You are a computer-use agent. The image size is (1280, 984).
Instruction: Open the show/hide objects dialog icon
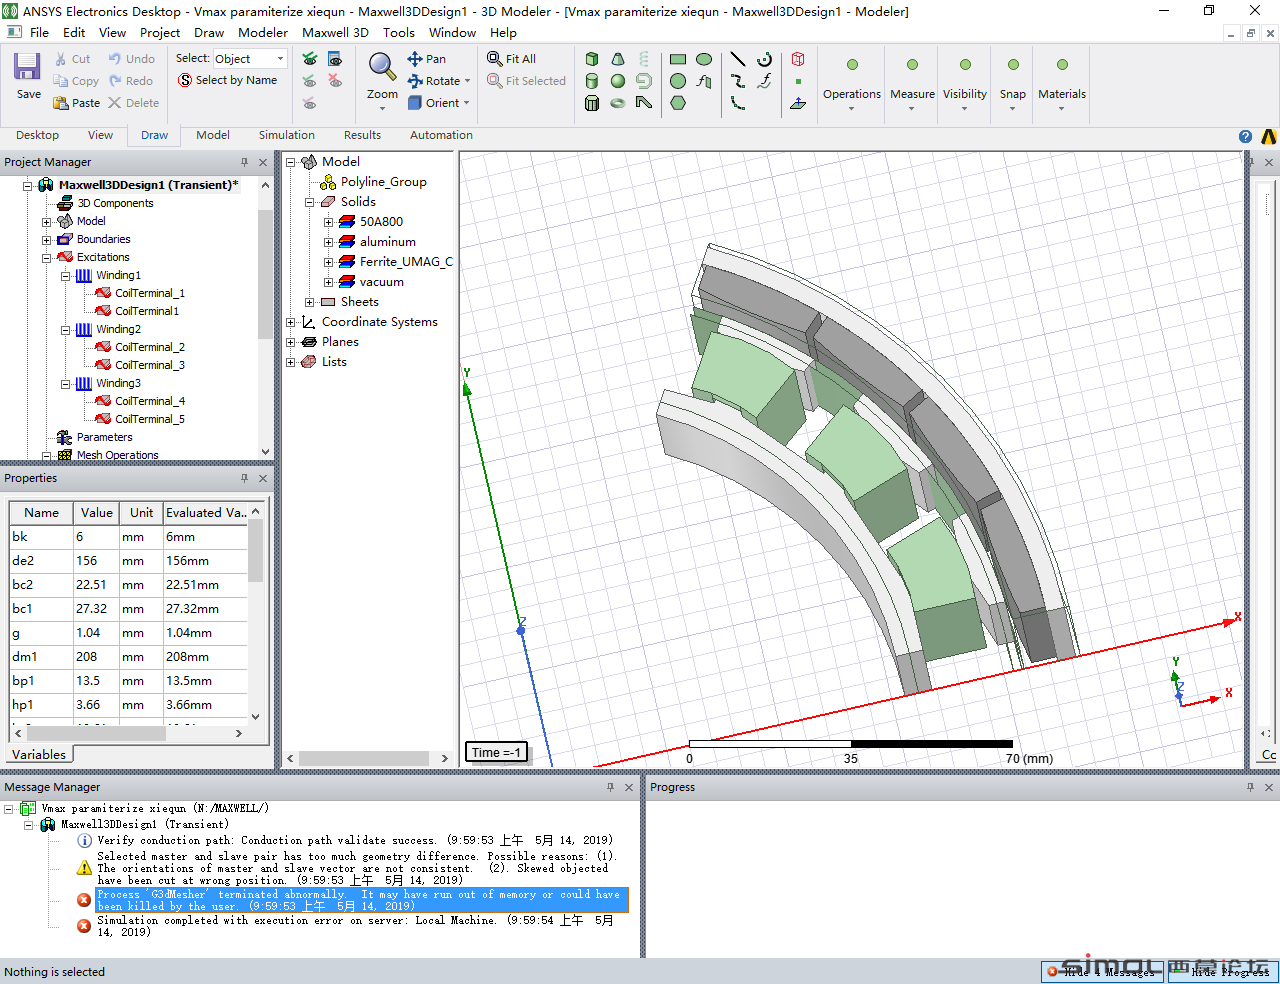click(335, 59)
